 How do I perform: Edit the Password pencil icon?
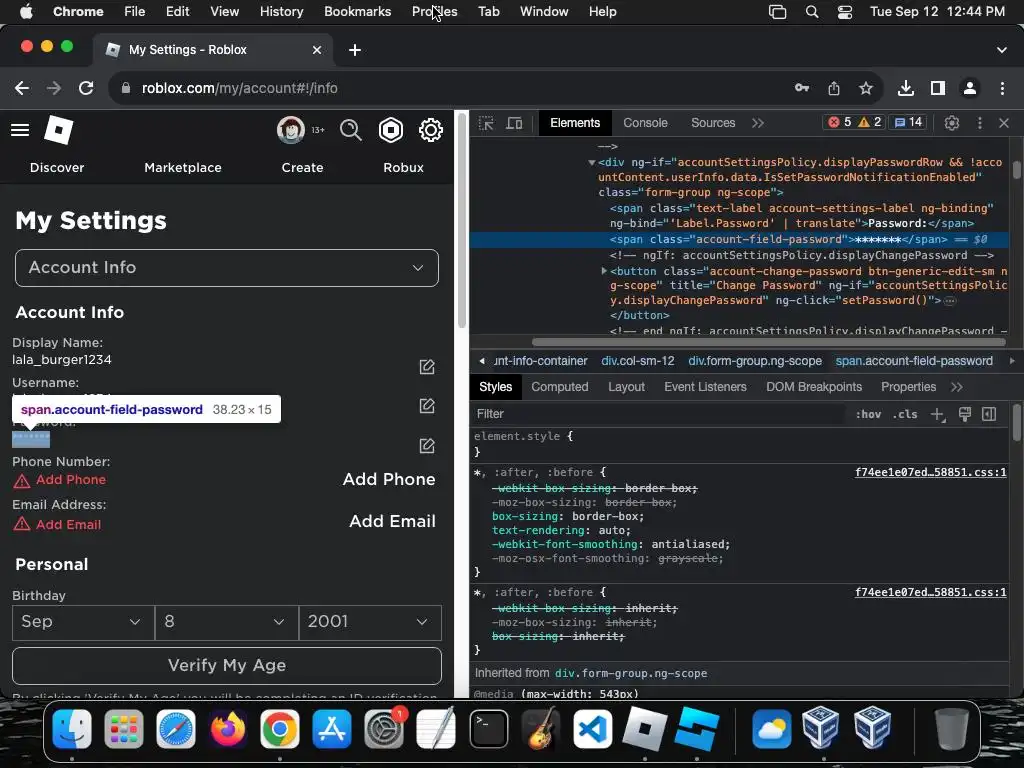(426, 446)
